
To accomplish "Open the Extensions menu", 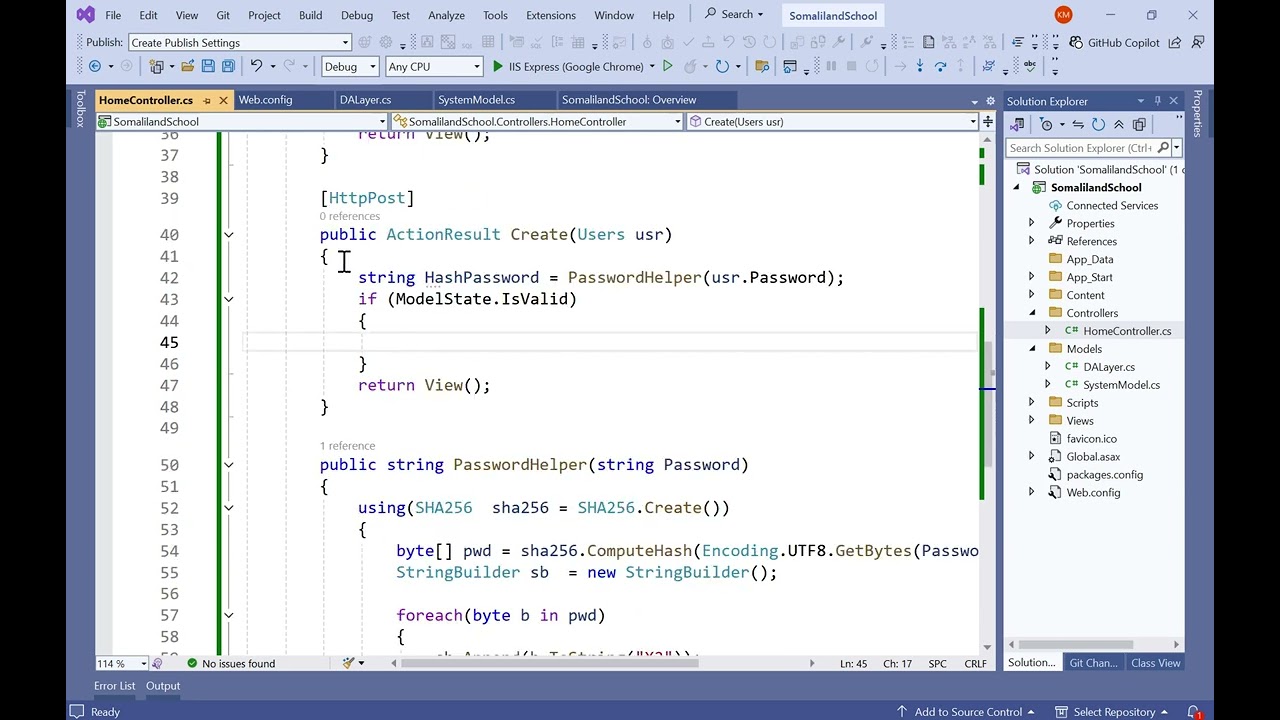I will point(550,15).
